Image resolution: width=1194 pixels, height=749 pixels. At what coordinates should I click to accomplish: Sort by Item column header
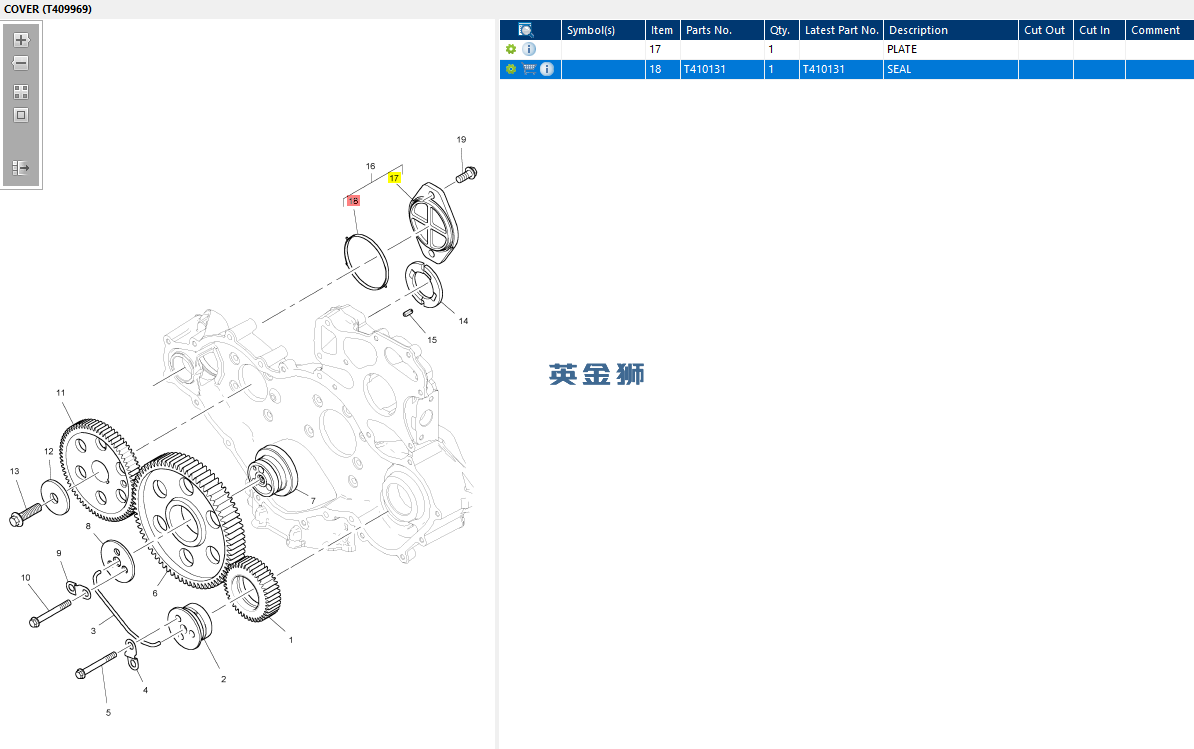click(662, 30)
